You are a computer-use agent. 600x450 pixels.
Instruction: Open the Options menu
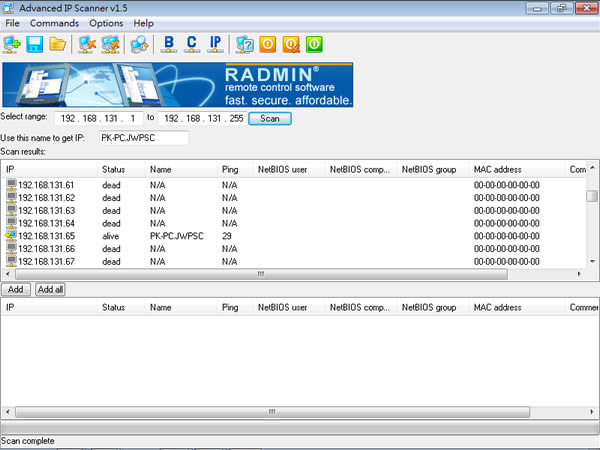click(x=106, y=23)
